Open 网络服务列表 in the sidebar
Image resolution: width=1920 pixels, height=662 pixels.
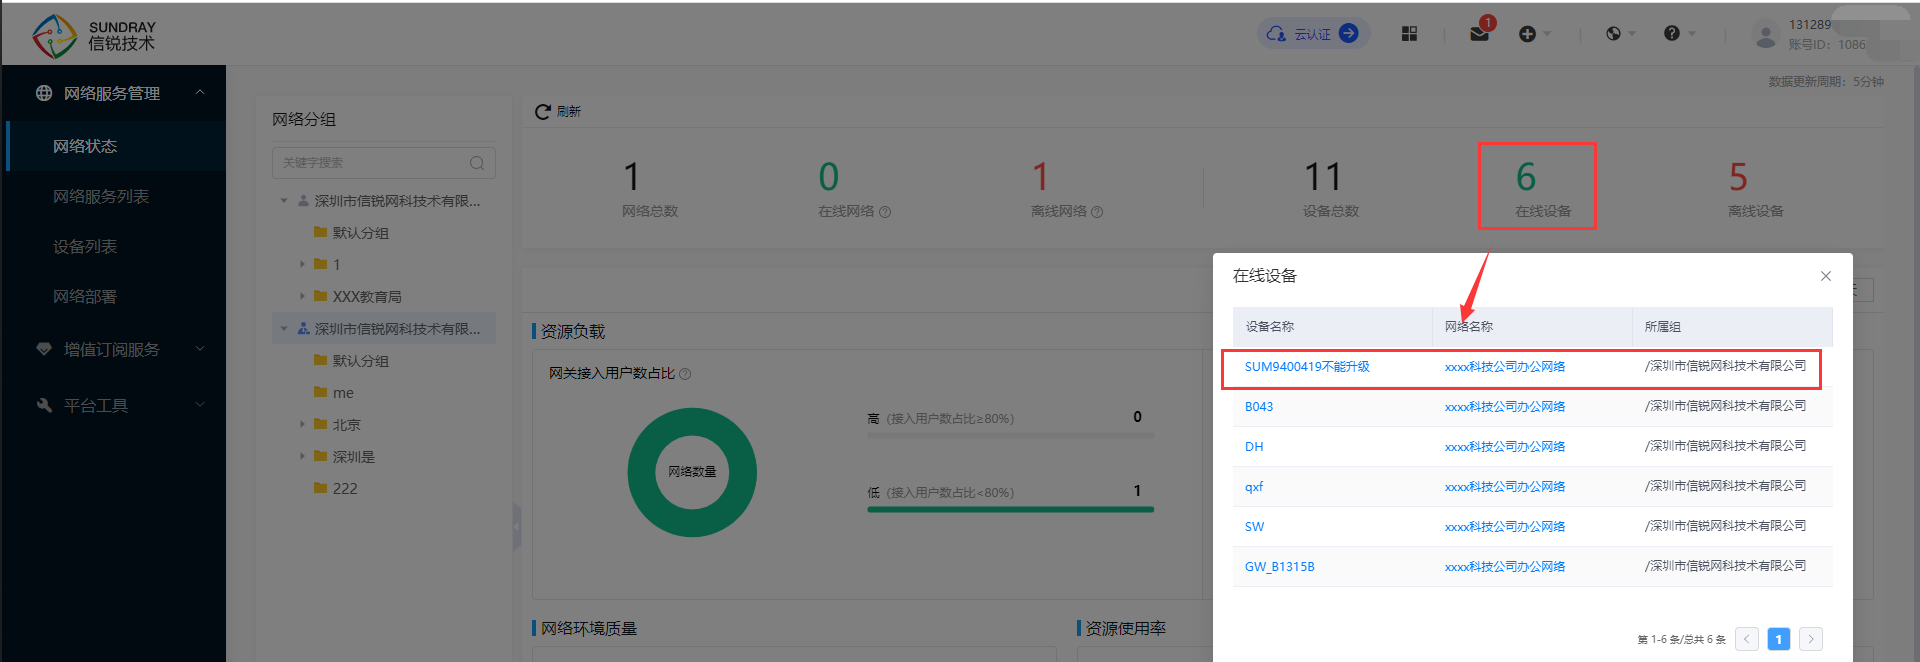pos(101,196)
